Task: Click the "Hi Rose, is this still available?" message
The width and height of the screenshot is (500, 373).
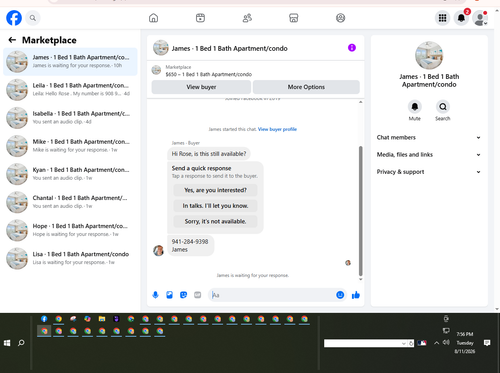Action: point(209,154)
